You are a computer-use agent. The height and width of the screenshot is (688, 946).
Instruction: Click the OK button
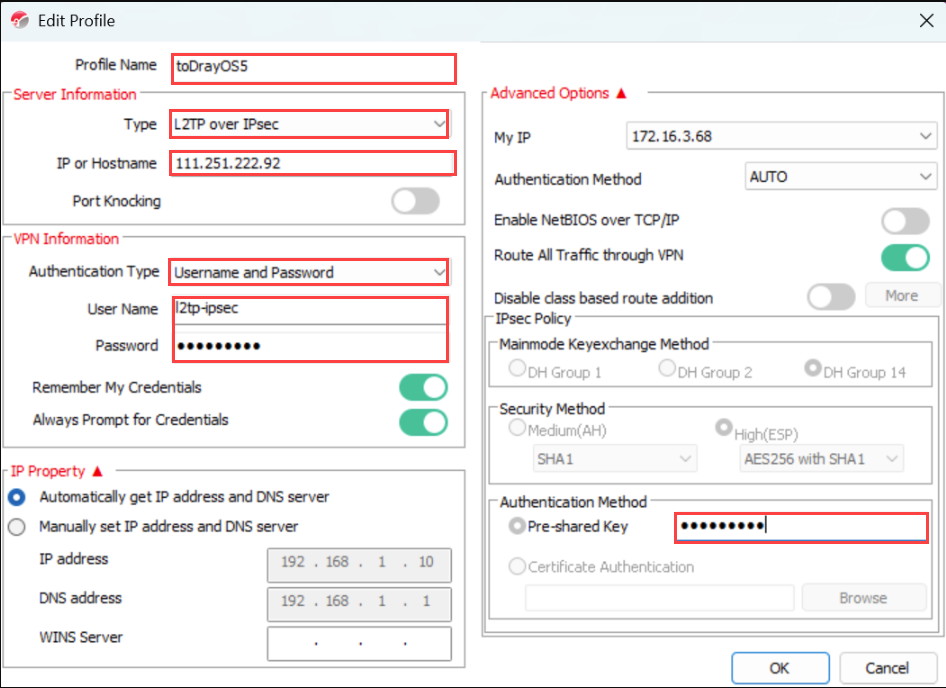pyautogui.click(x=780, y=668)
